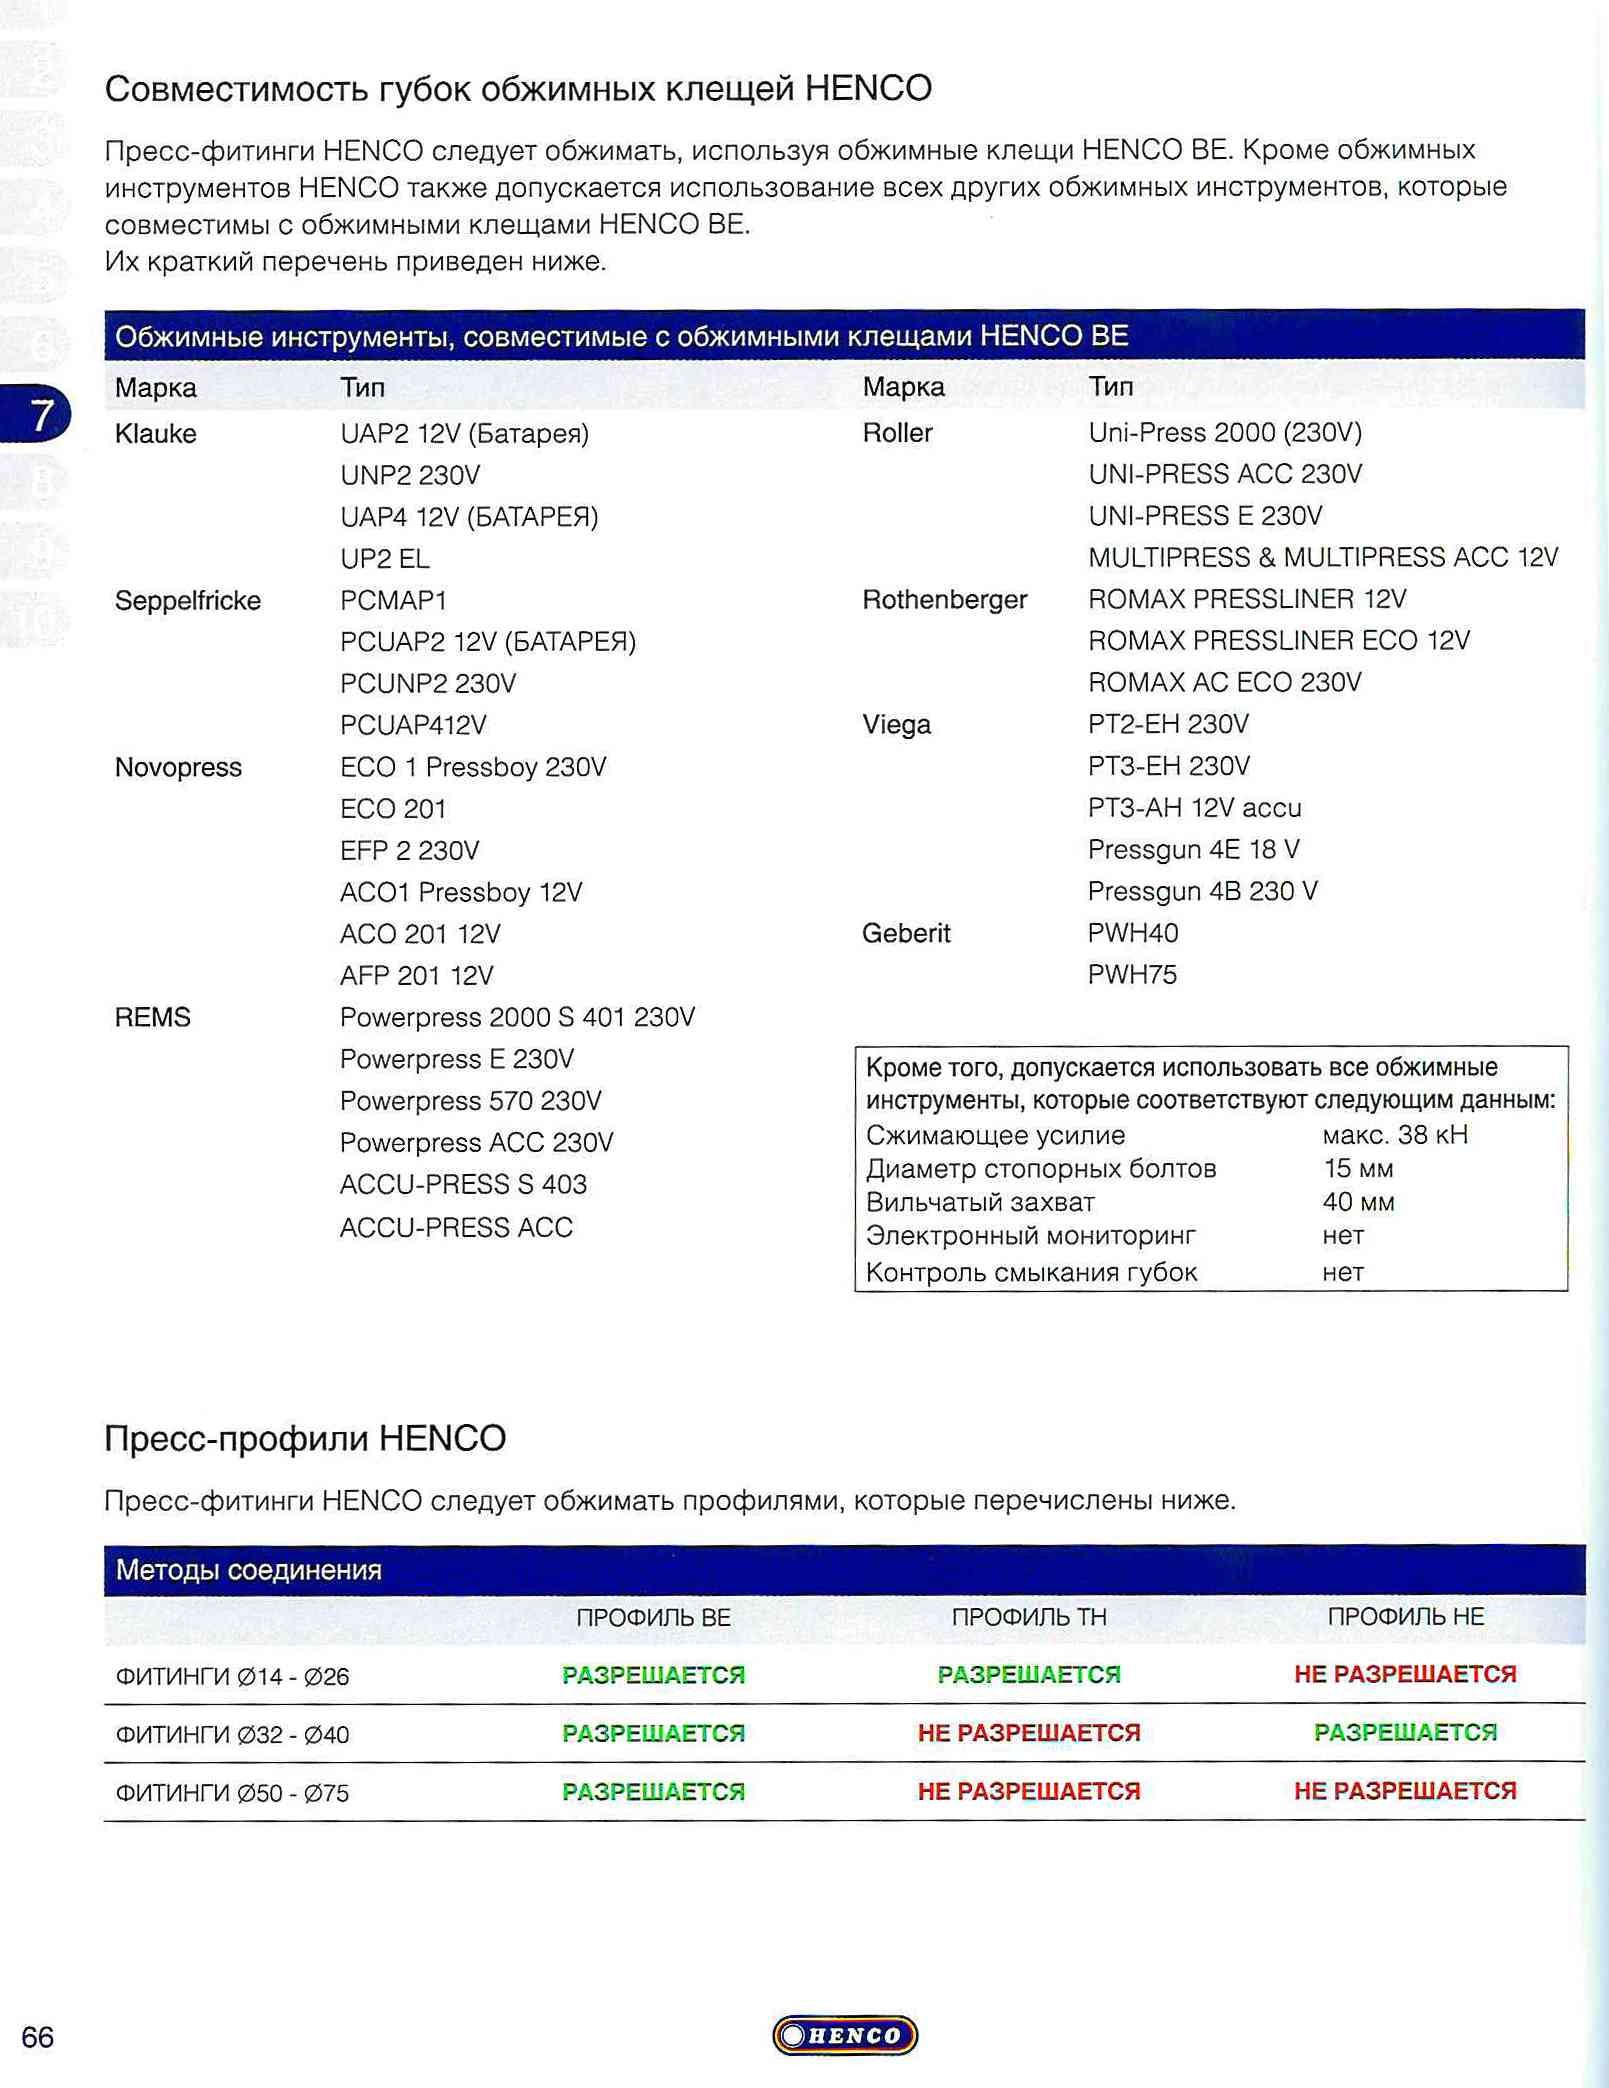Click the 'макс. 38 кН' force value
This screenshot has width=1609, height=2088.
point(1394,1134)
